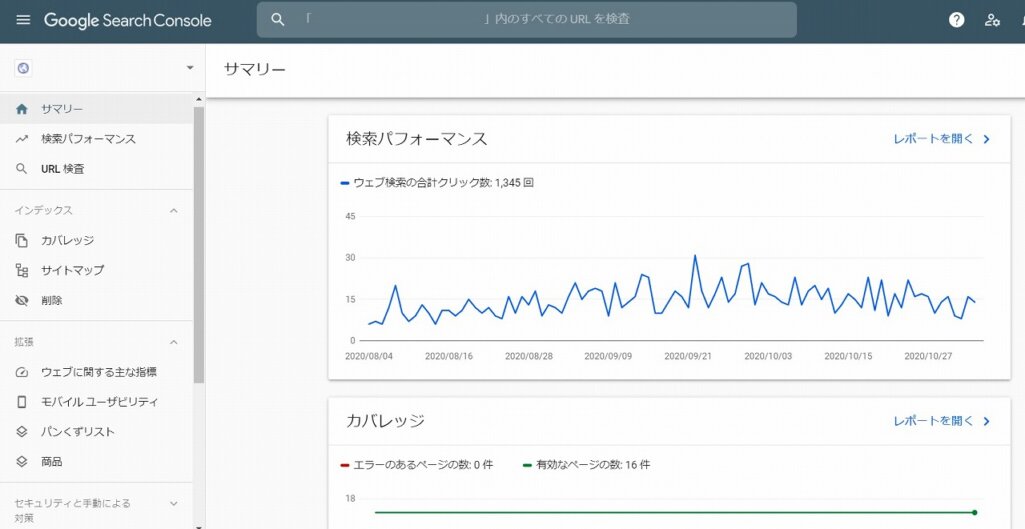Open the hamburger main menu
The width and height of the screenshot is (1025, 529).
click(x=23, y=20)
